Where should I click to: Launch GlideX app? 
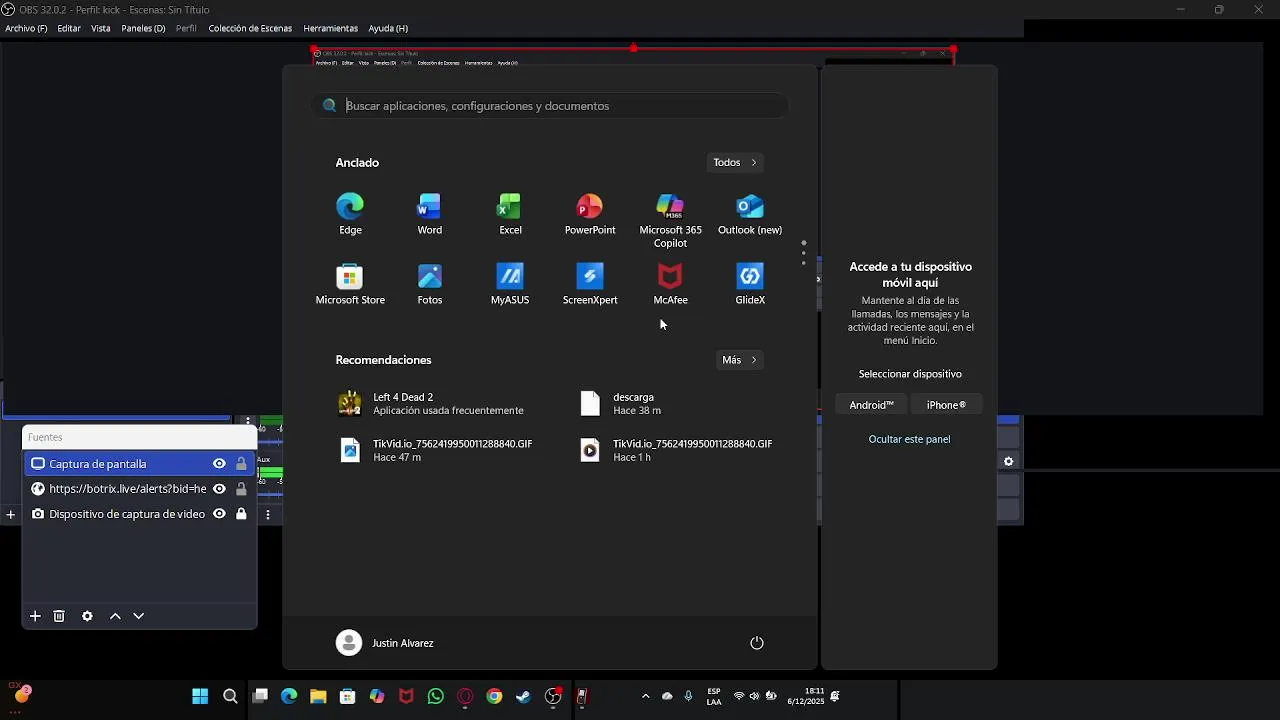pos(750,284)
